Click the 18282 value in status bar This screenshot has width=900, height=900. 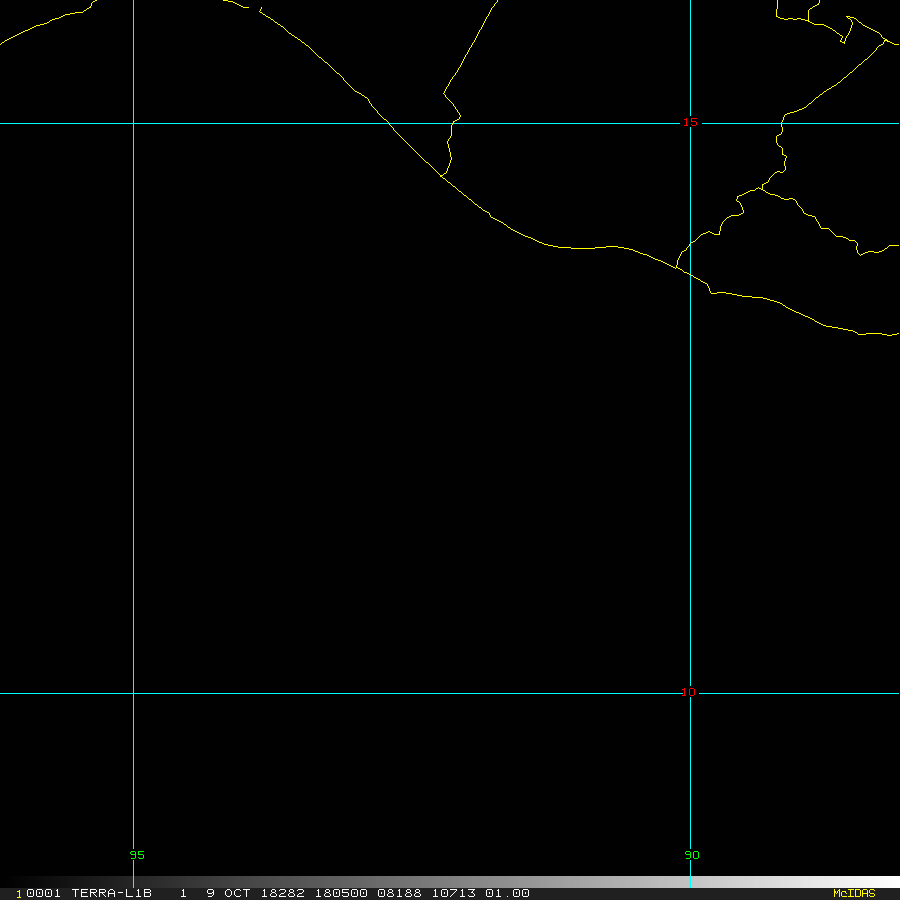pos(283,893)
